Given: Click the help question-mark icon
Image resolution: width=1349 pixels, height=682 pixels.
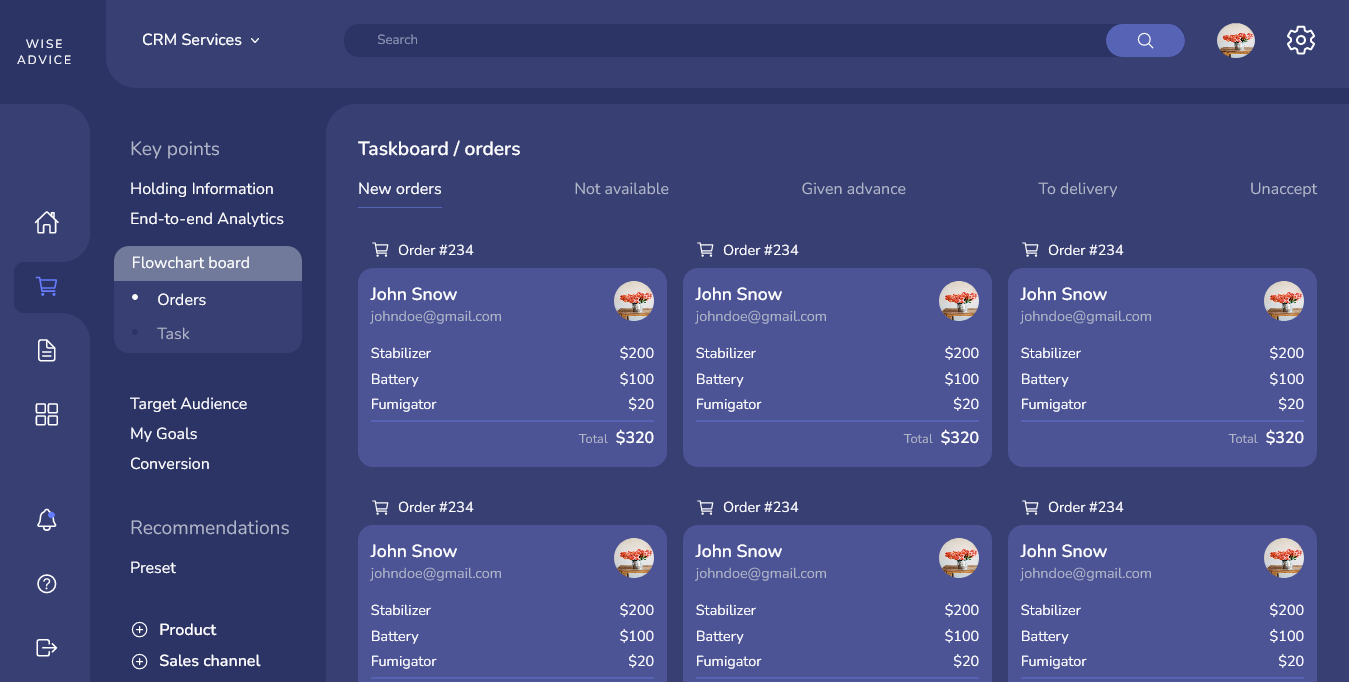Looking at the screenshot, I should pos(46,583).
